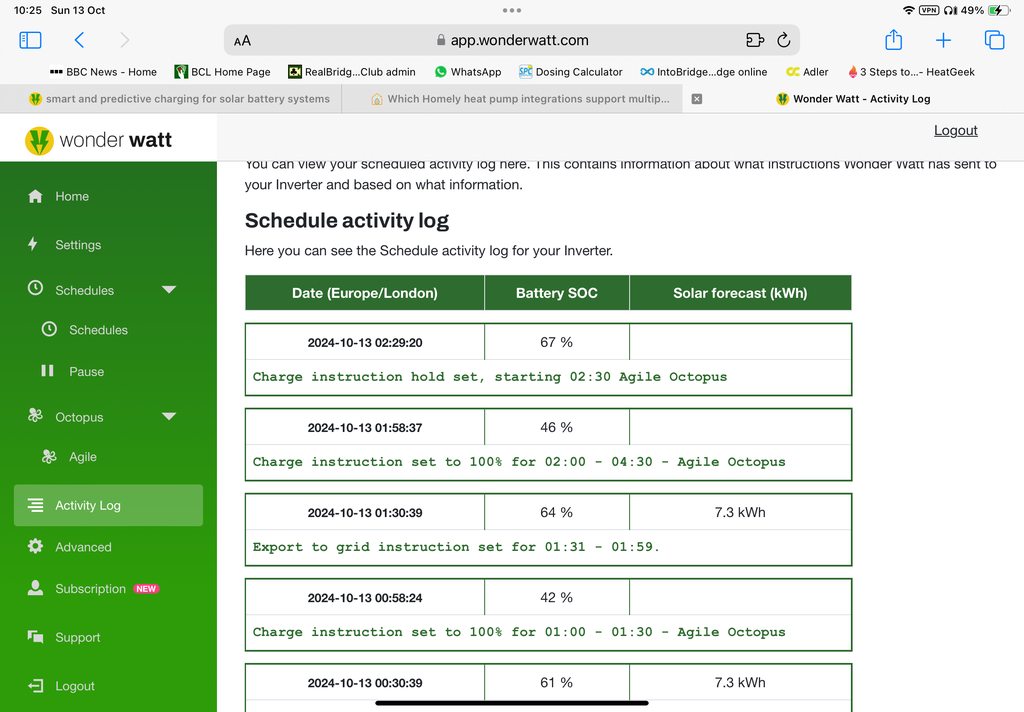The width and height of the screenshot is (1024, 712).
Task: Open the Support chat item
Action: (77, 637)
